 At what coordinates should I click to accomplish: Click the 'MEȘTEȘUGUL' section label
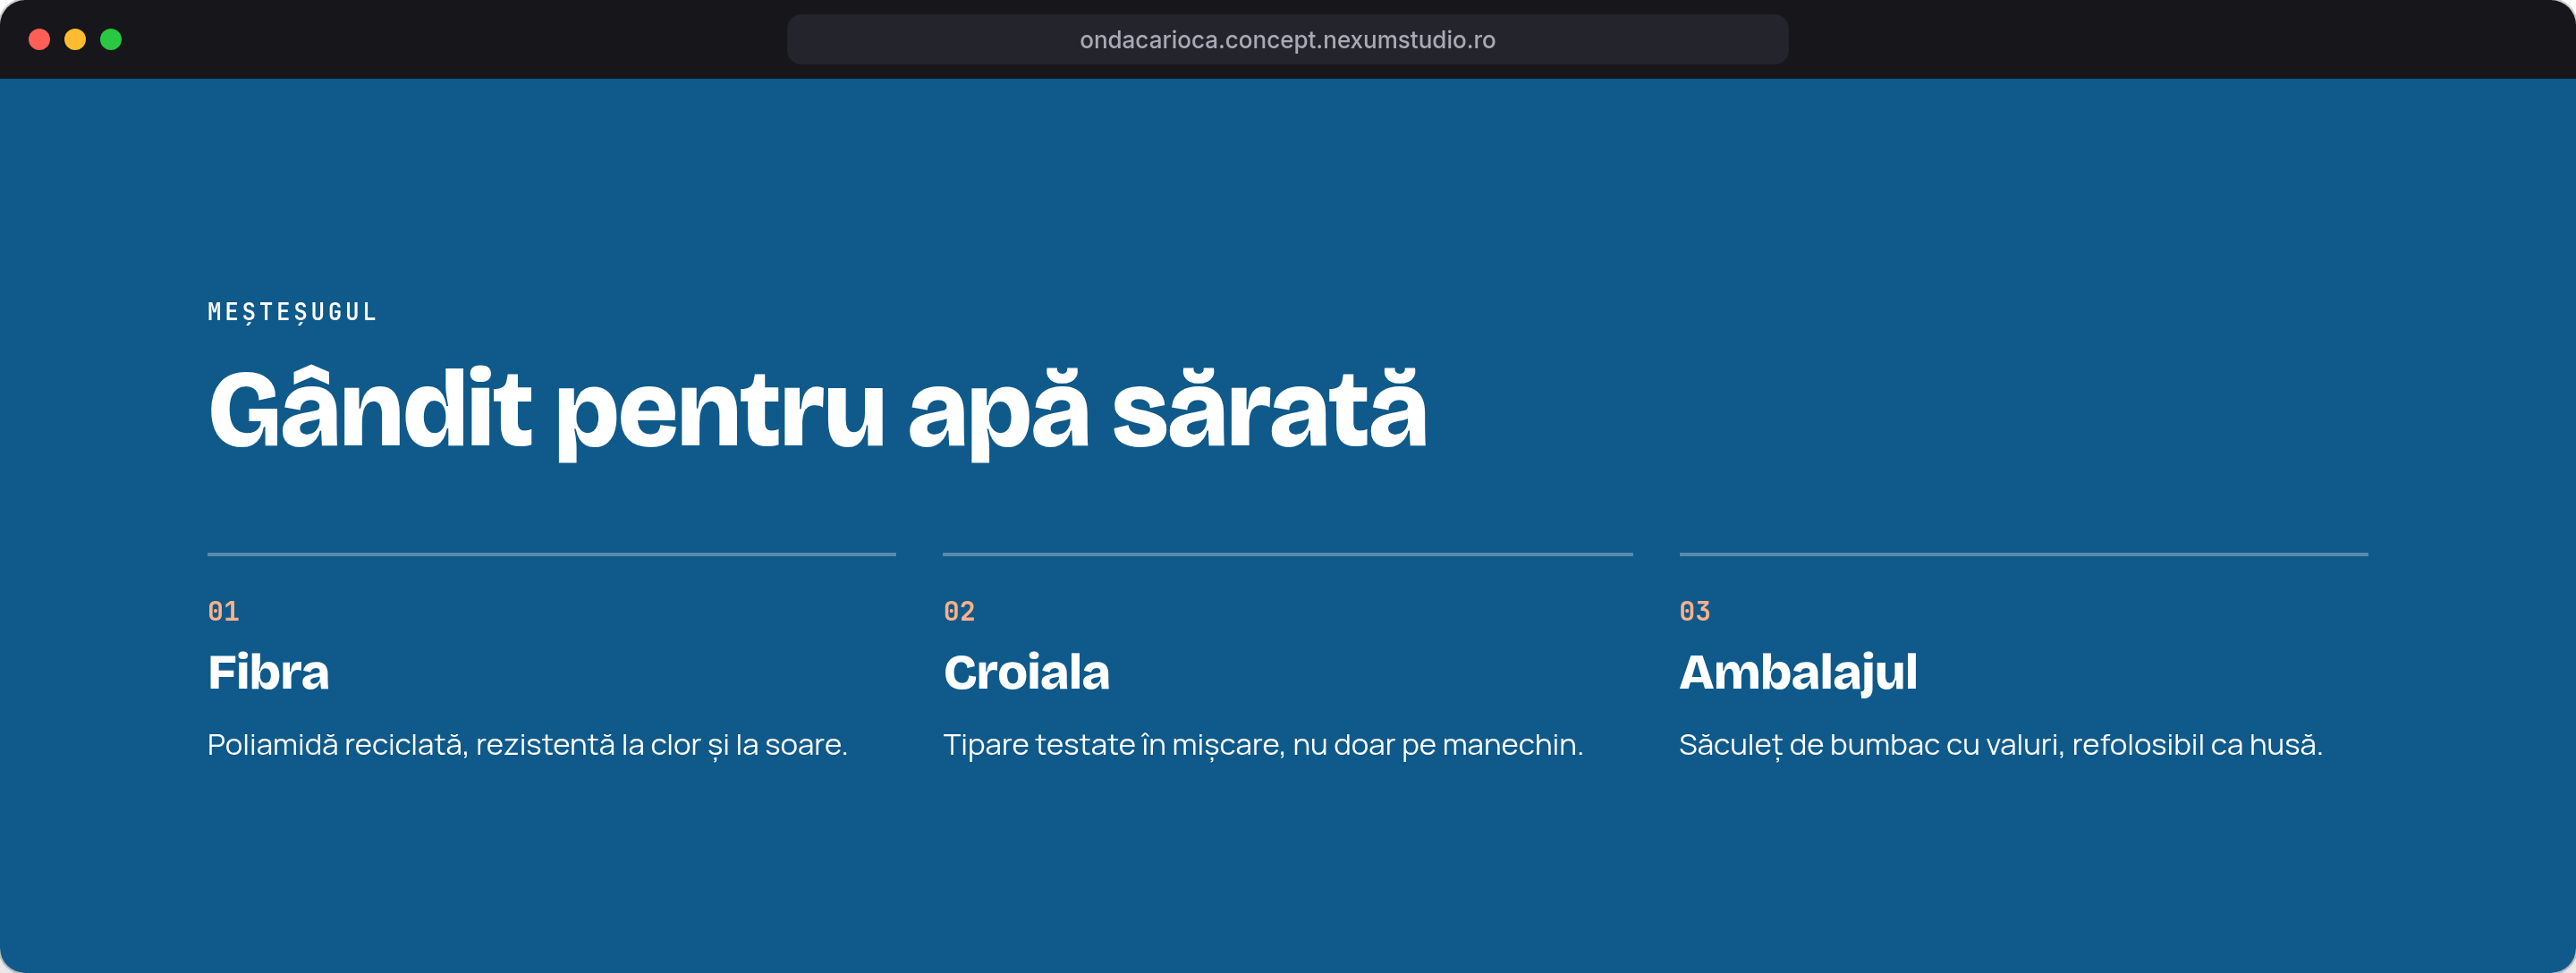coord(292,312)
